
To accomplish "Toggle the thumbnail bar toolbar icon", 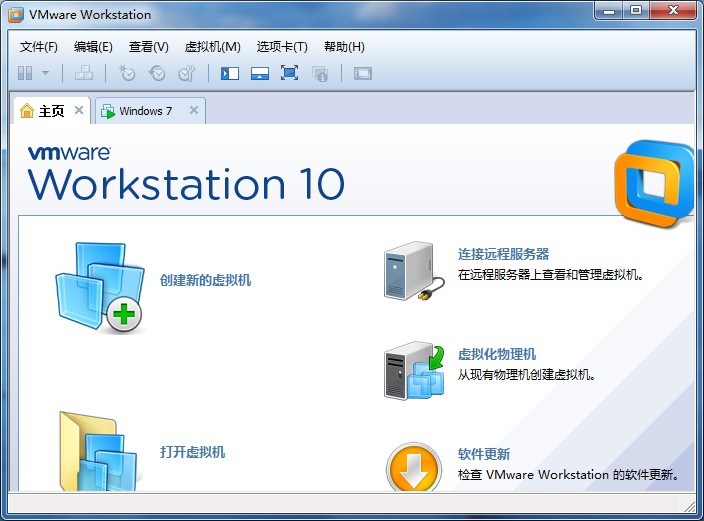I will point(259,73).
